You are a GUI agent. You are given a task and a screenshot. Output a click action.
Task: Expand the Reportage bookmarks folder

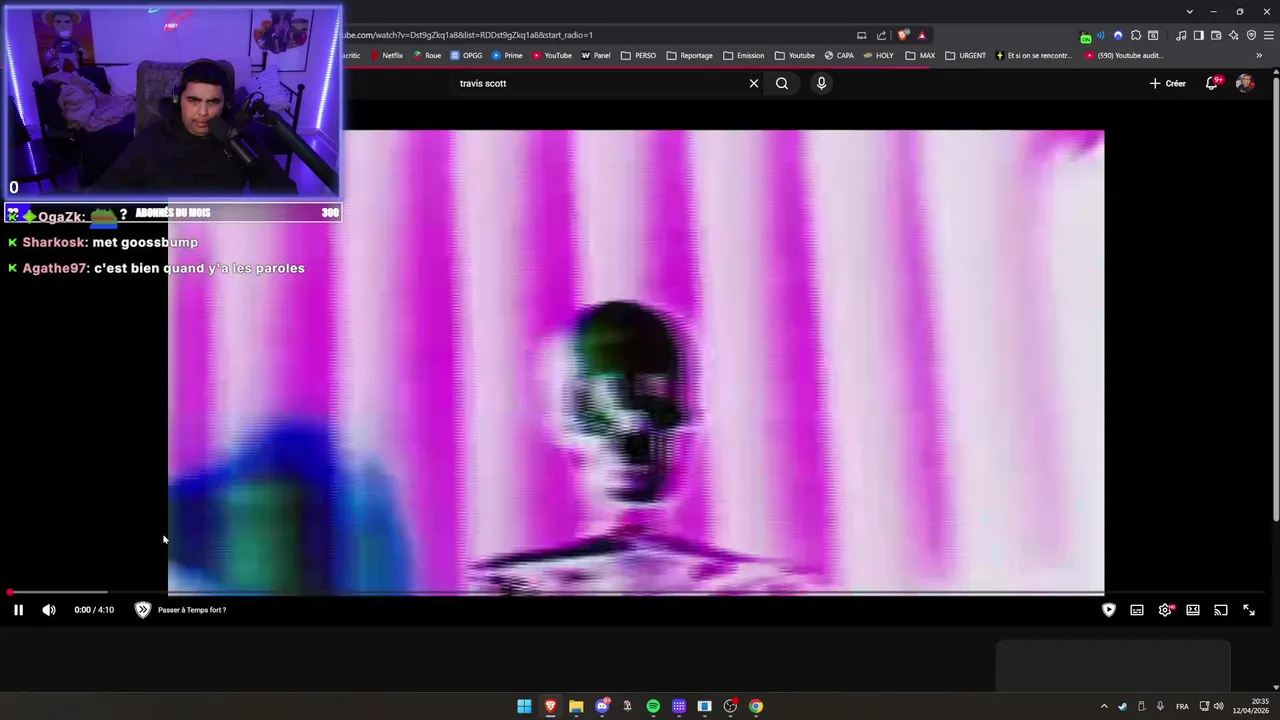coord(690,56)
